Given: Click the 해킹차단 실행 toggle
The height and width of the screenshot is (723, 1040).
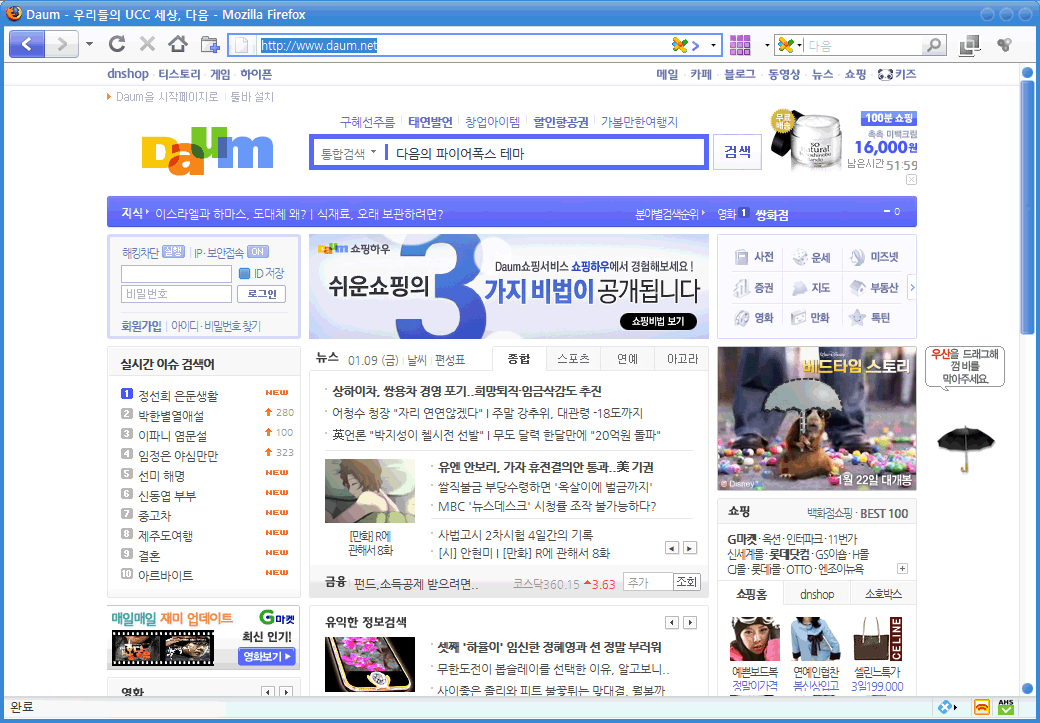Looking at the screenshot, I should [173, 252].
